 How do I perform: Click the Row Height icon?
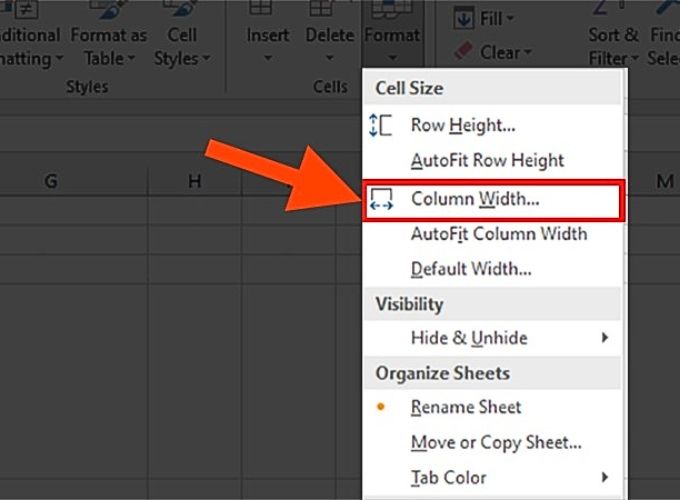(x=380, y=125)
